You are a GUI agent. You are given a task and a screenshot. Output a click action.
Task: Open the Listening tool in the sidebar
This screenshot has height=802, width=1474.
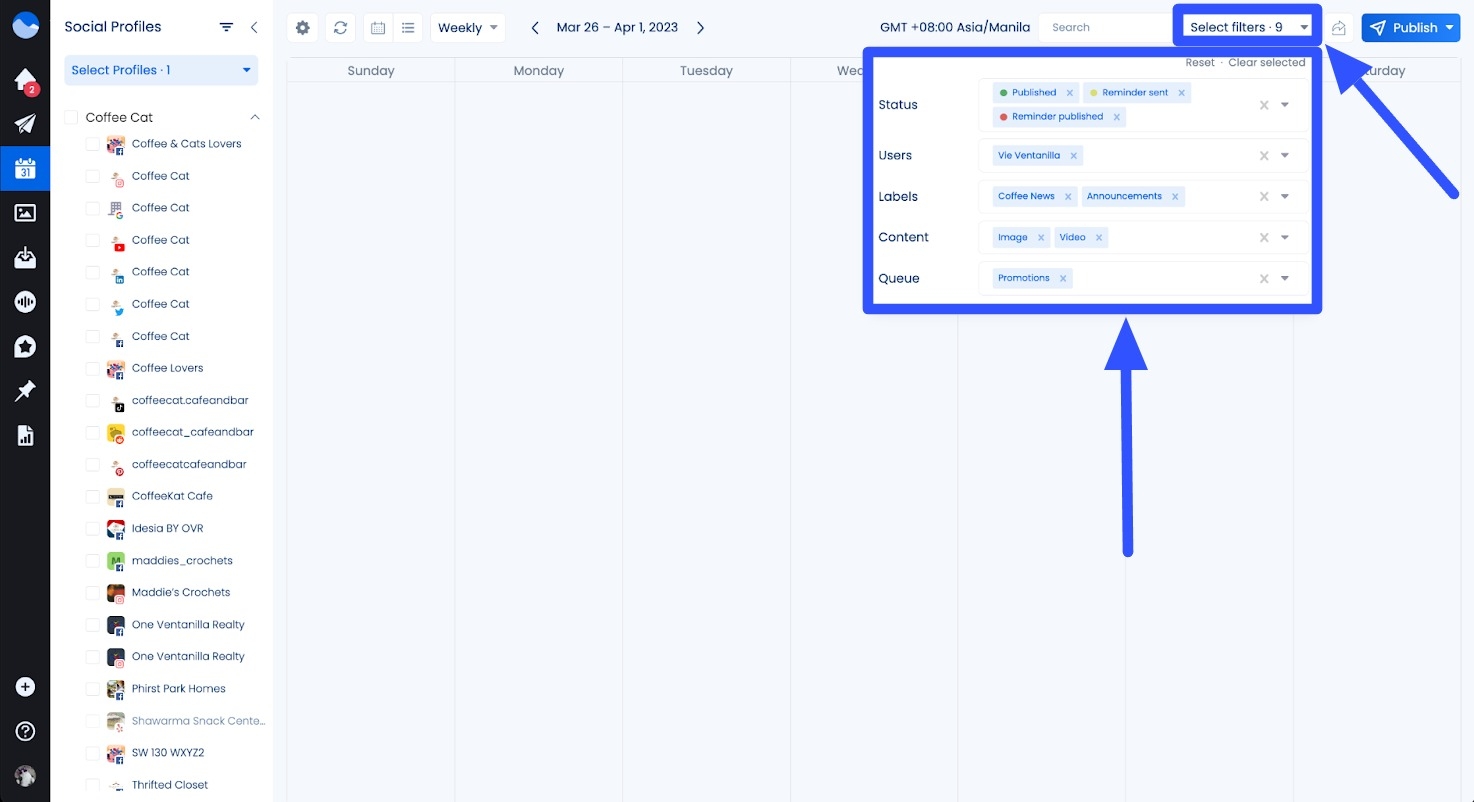[x=25, y=301]
